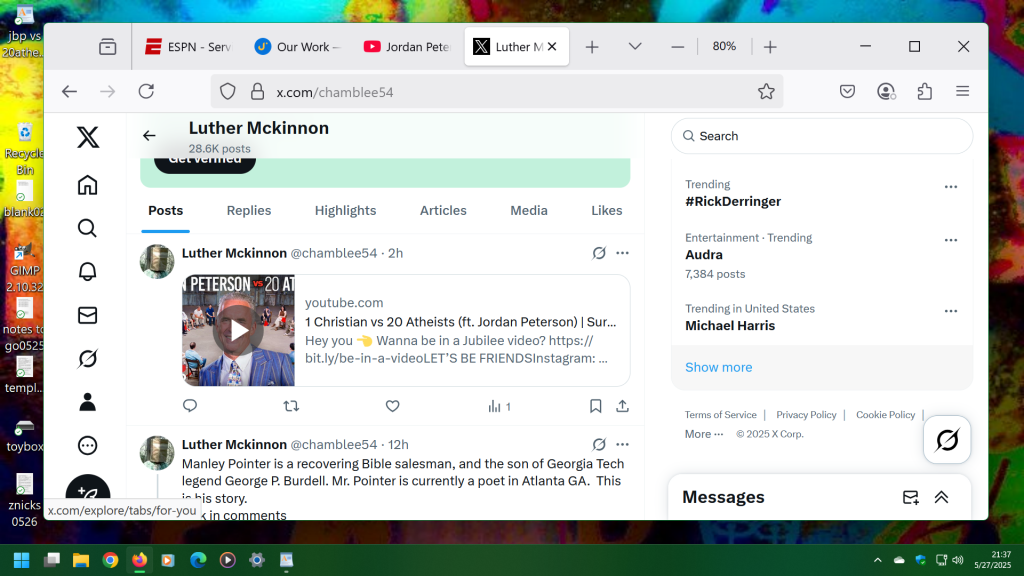The width and height of the screenshot is (1024, 576).
Task: Click the X Search input field
Action: click(x=830, y=136)
